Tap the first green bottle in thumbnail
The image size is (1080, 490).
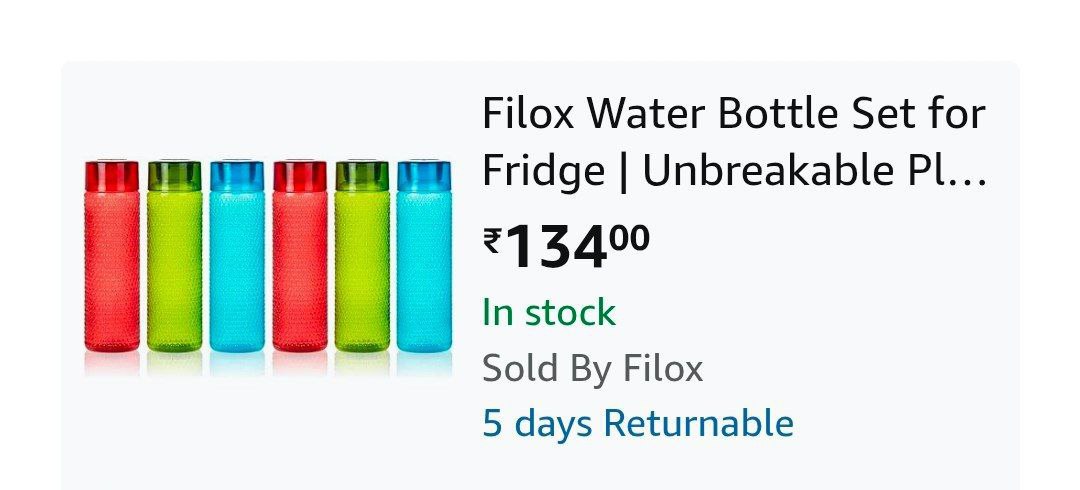point(174,256)
